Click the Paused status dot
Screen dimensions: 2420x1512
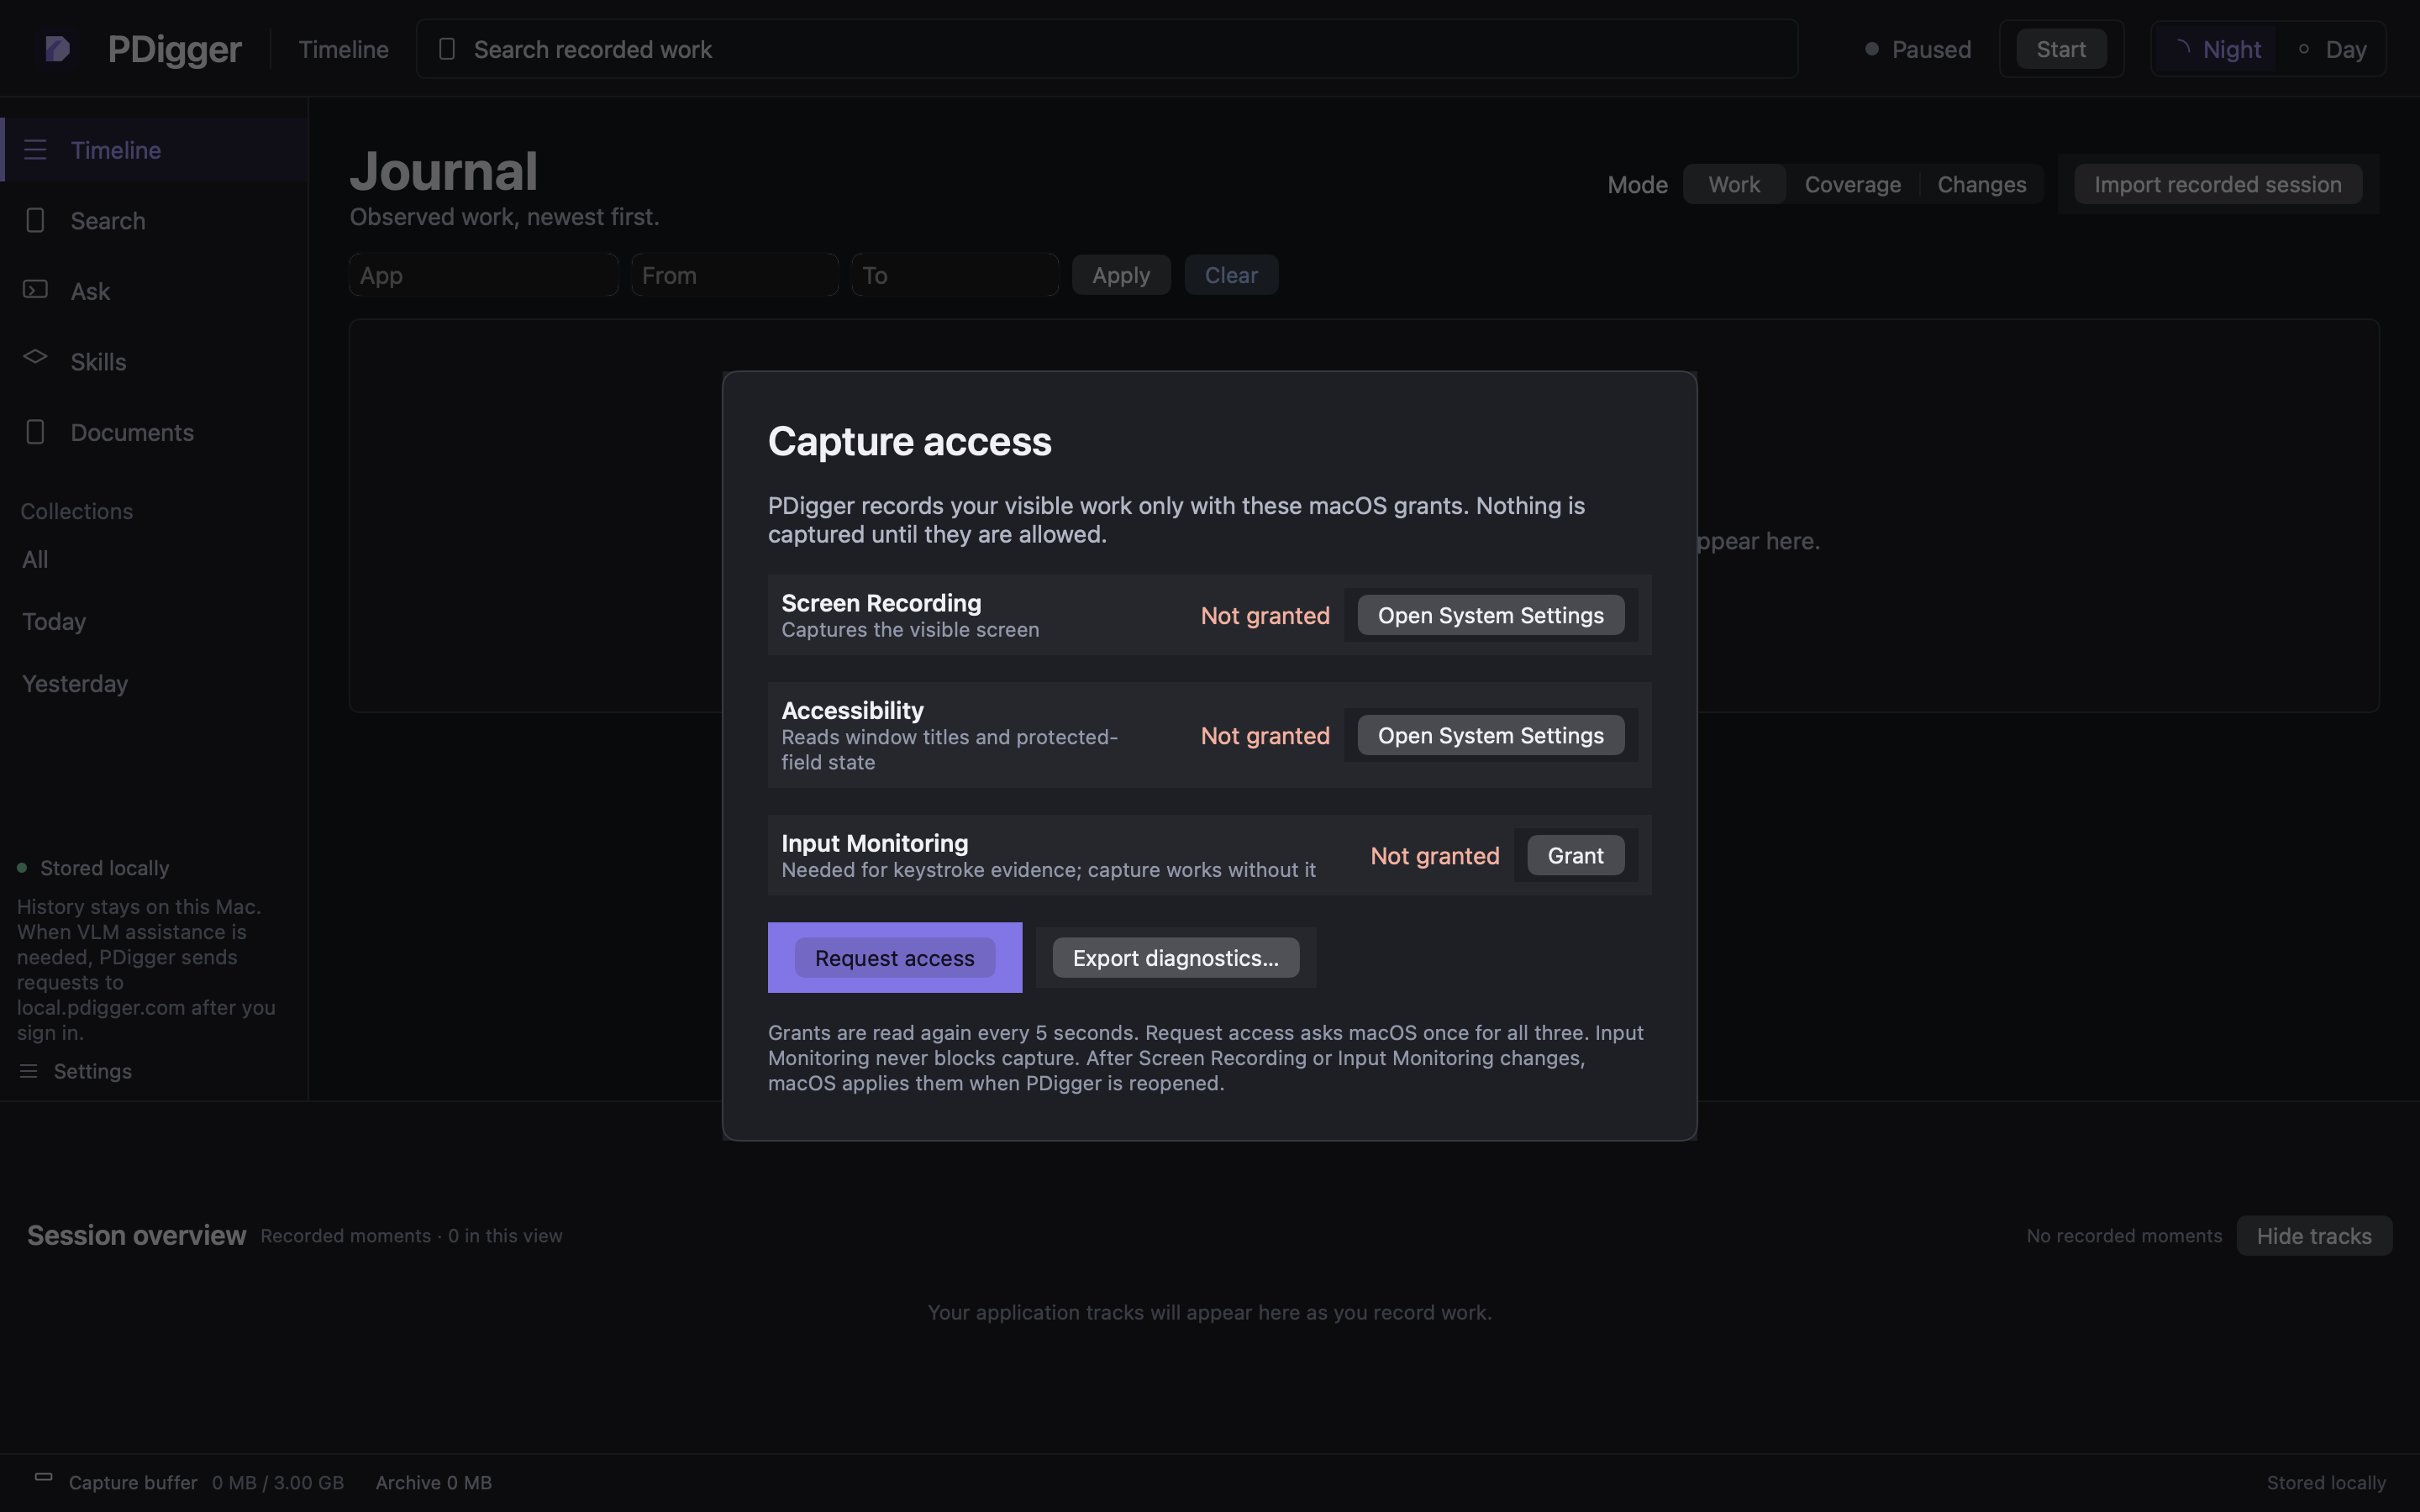[x=1871, y=48]
